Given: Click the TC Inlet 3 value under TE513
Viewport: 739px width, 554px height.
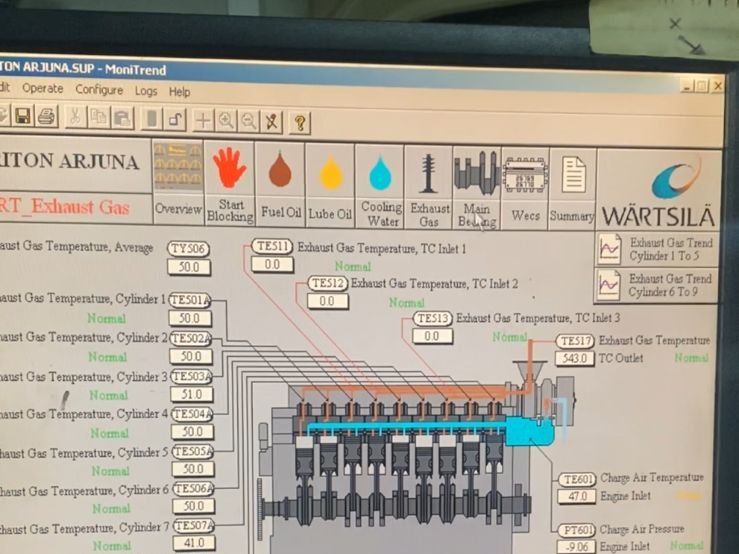Looking at the screenshot, I should click(432, 336).
